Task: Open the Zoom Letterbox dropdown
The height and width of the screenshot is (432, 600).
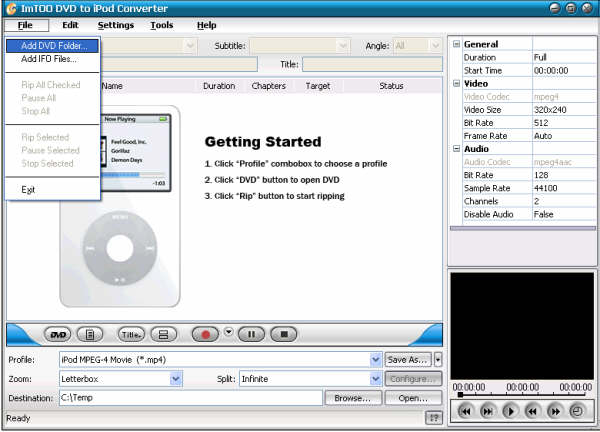Action: 176,379
